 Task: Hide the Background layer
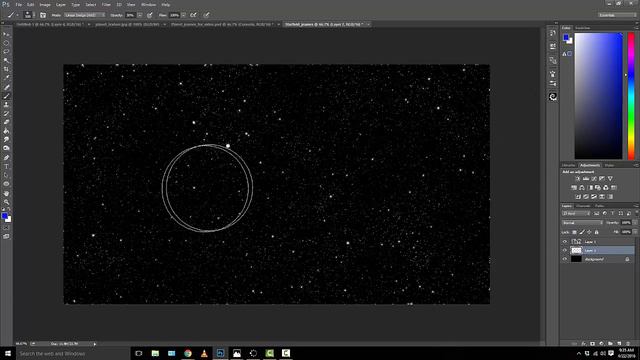click(565, 259)
